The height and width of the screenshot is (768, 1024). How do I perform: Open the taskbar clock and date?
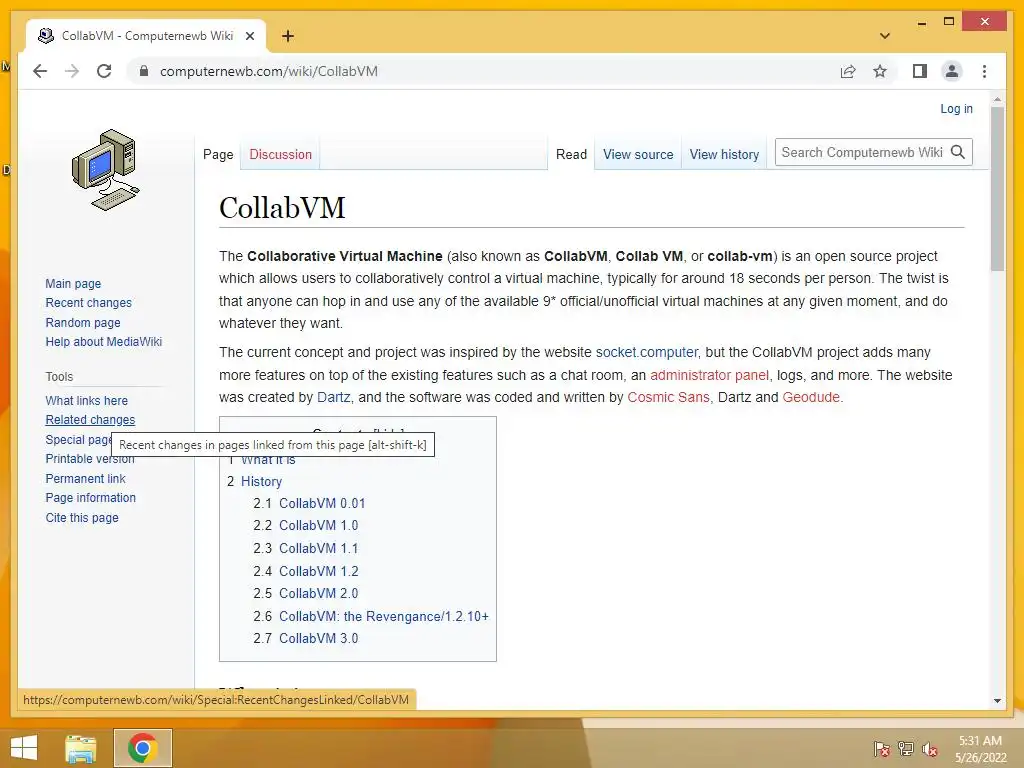[x=980, y=749]
